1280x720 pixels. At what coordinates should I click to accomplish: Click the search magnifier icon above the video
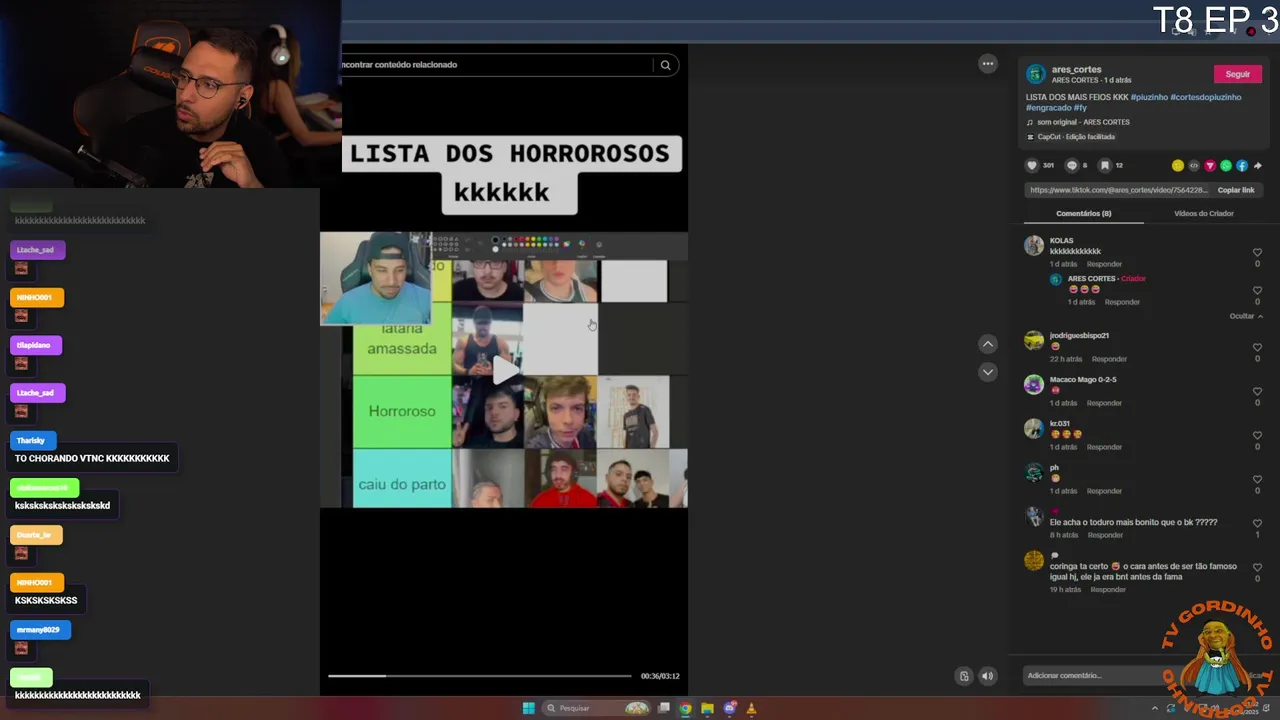click(665, 65)
